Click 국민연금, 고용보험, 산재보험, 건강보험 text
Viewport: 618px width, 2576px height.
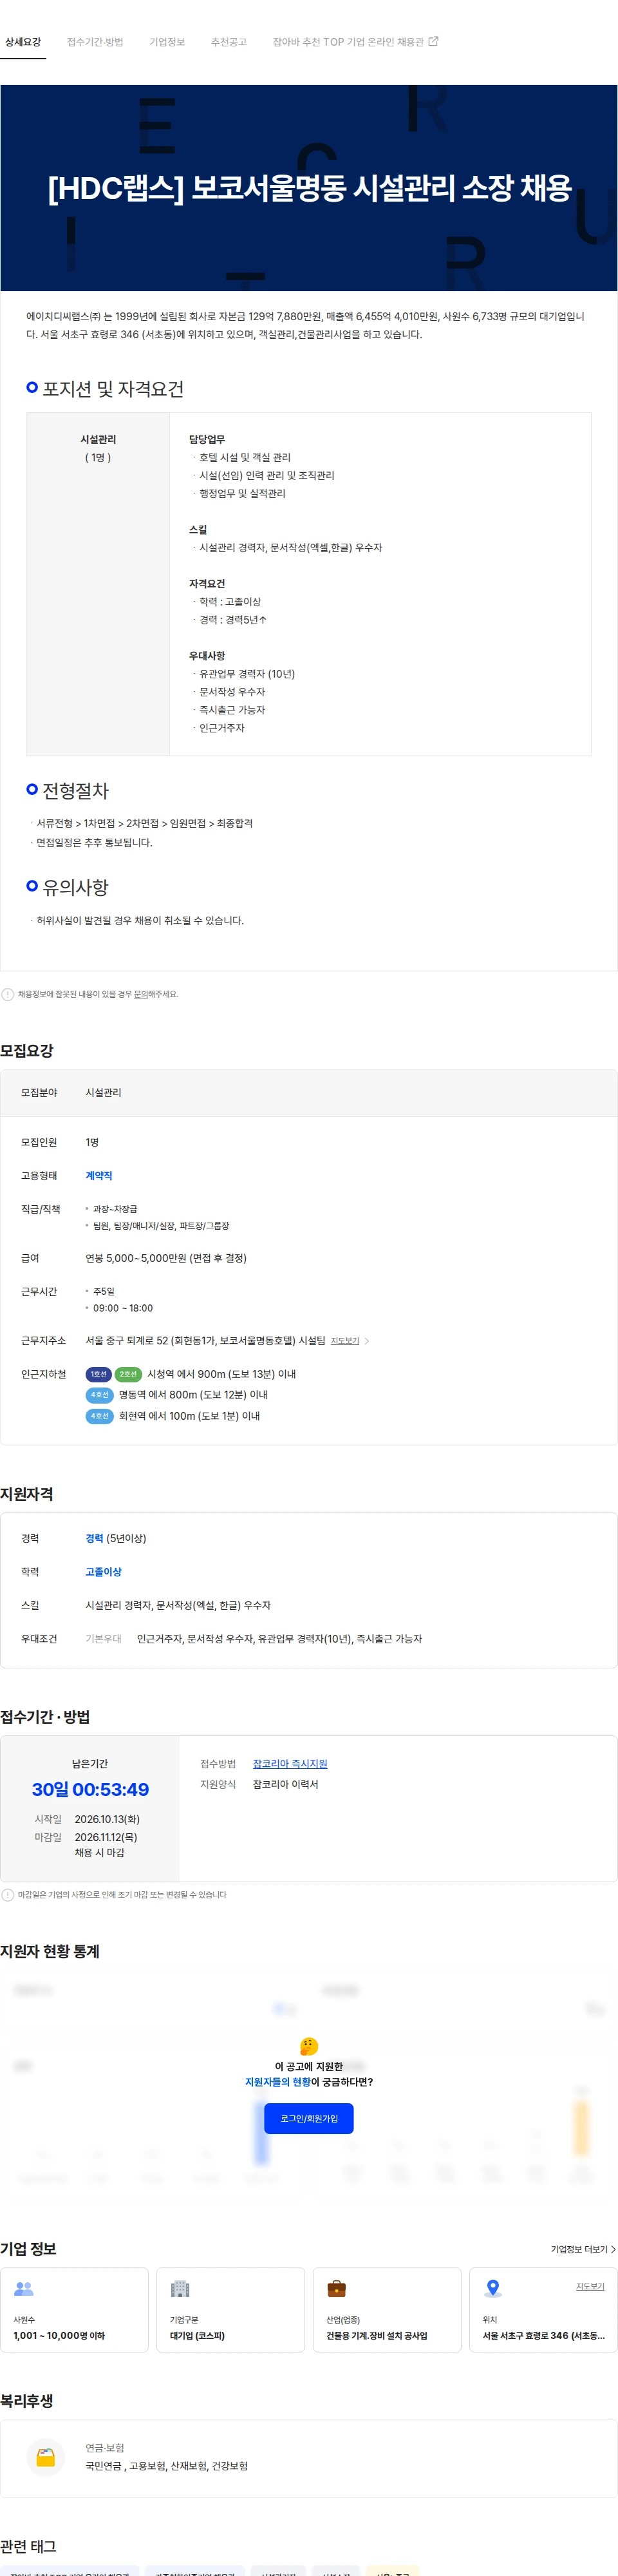click(x=166, y=2466)
